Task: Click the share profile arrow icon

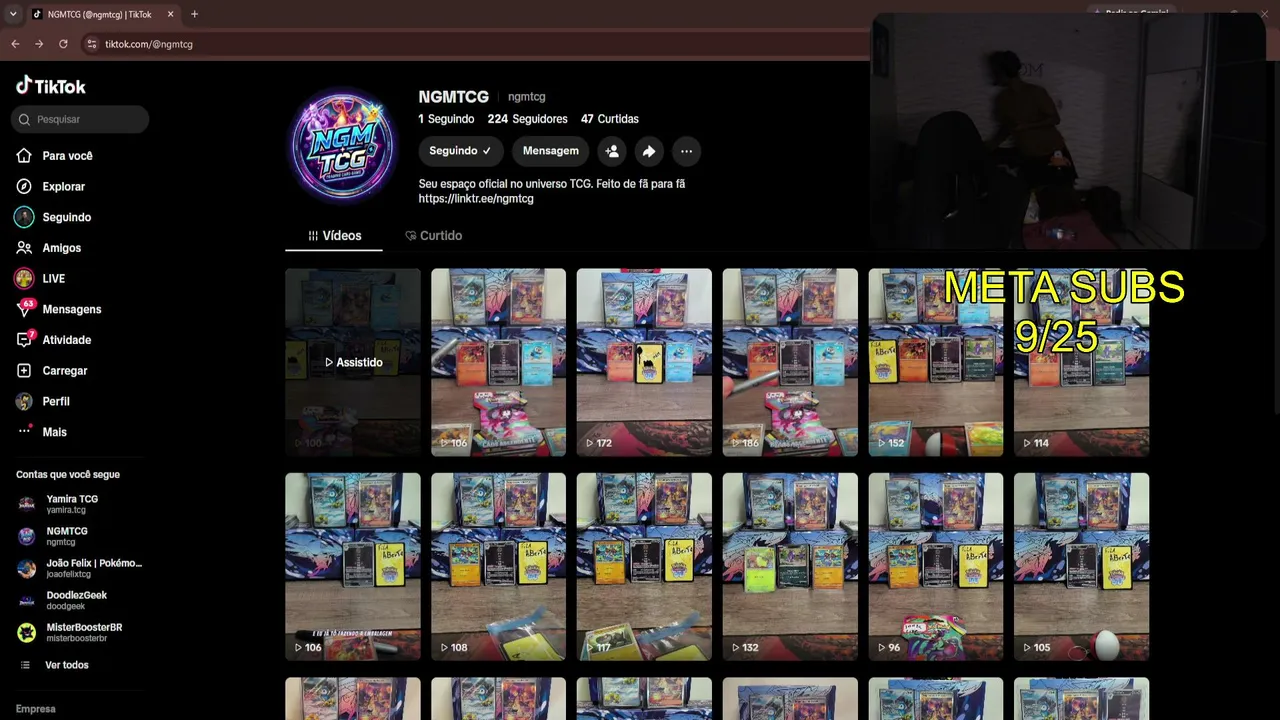Action: click(649, 151)
